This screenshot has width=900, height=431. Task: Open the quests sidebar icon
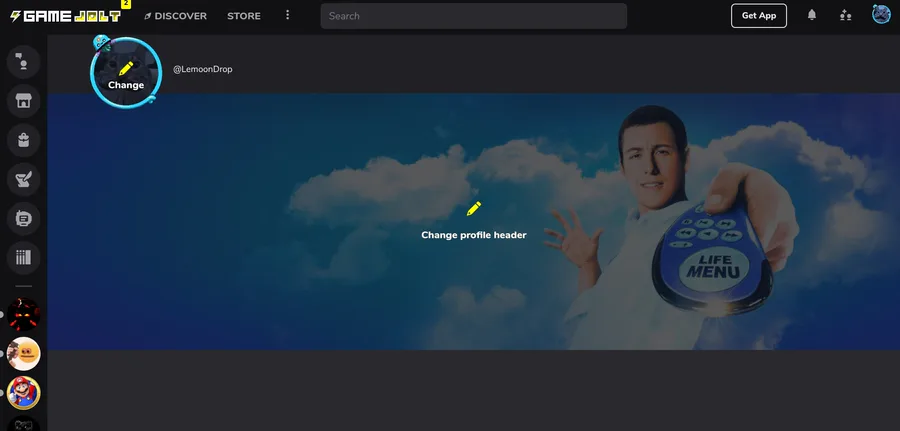[x=24, y=179]
